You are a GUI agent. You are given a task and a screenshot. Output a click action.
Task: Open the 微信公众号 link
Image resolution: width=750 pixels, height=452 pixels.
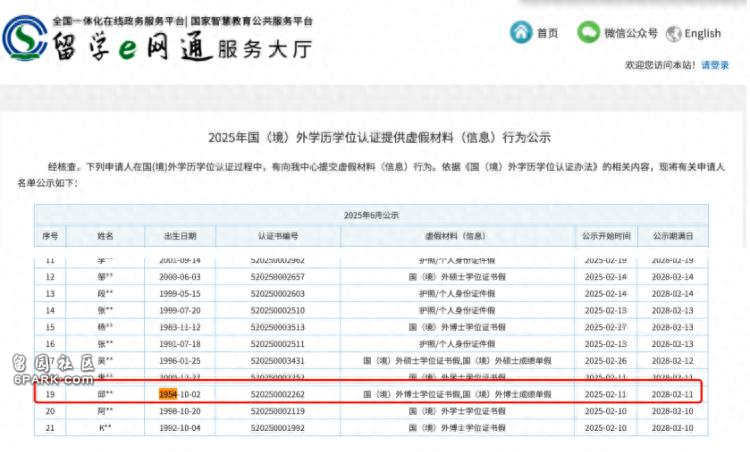[x=630, y=33]
